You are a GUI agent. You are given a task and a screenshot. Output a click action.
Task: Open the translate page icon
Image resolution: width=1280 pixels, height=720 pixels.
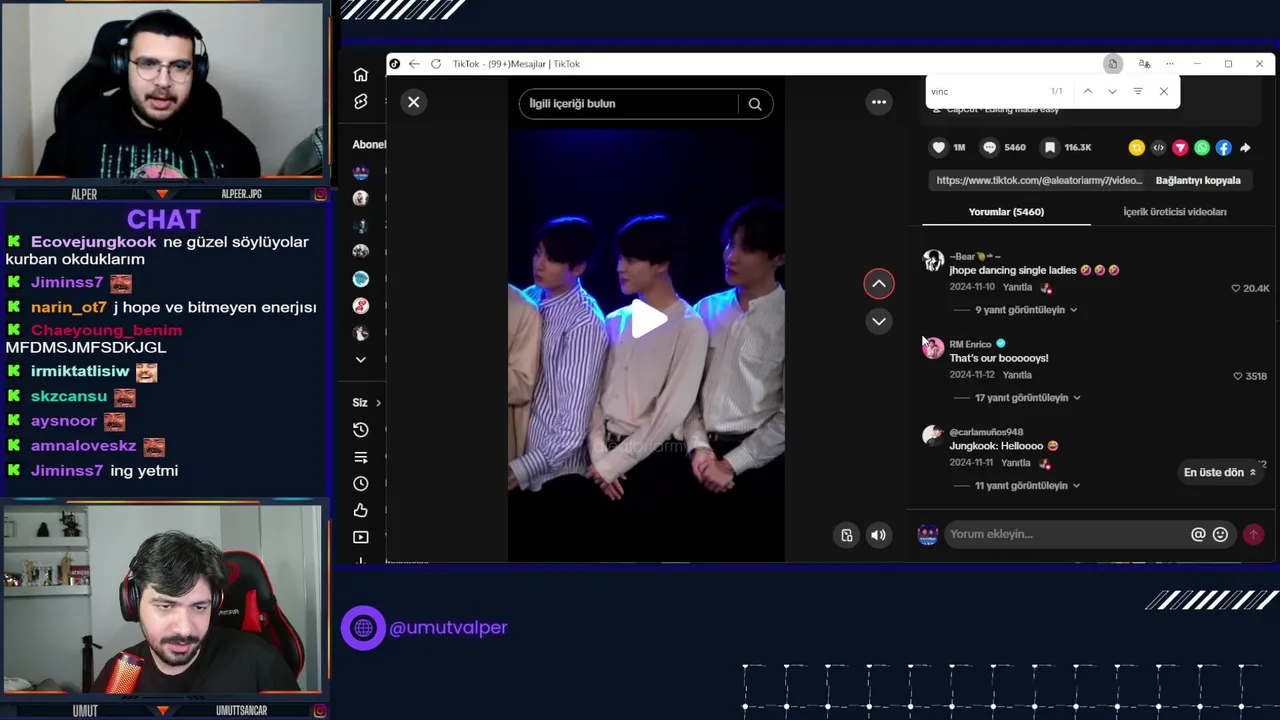pos(1144,64)
